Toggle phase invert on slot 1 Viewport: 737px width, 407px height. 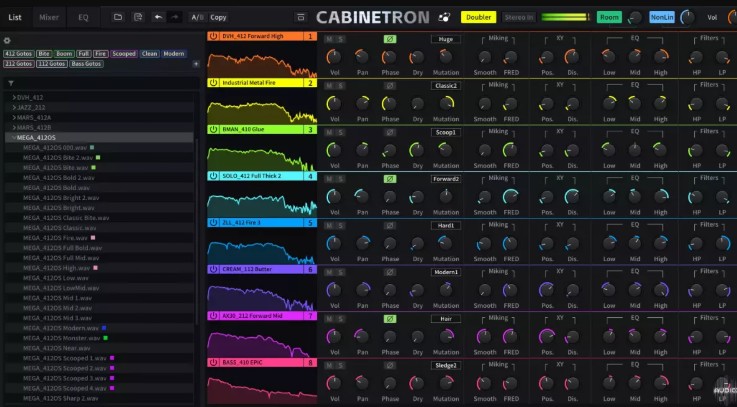389,39
